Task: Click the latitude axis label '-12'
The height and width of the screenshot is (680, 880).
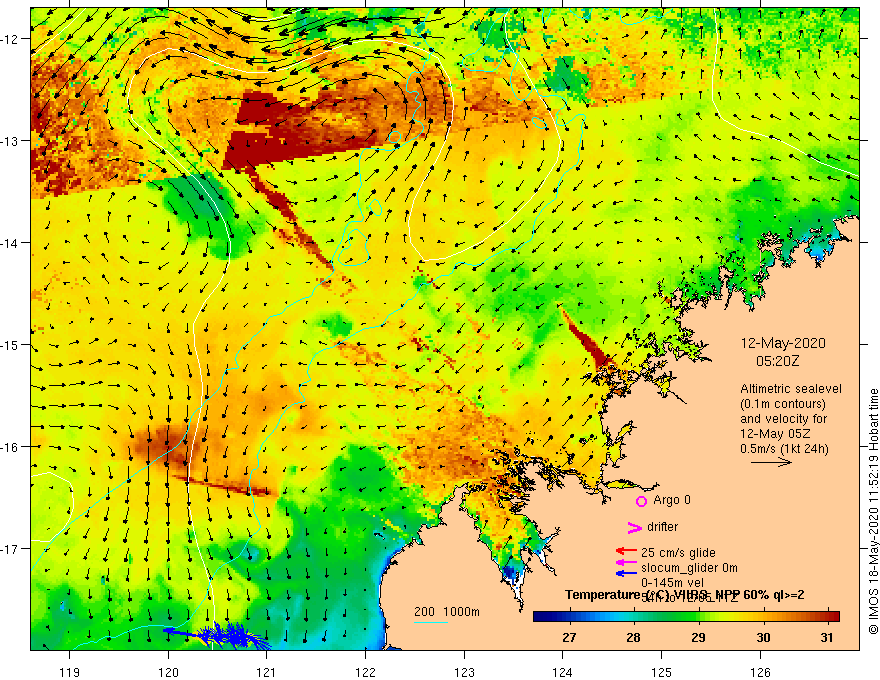Action: [11, 39]
